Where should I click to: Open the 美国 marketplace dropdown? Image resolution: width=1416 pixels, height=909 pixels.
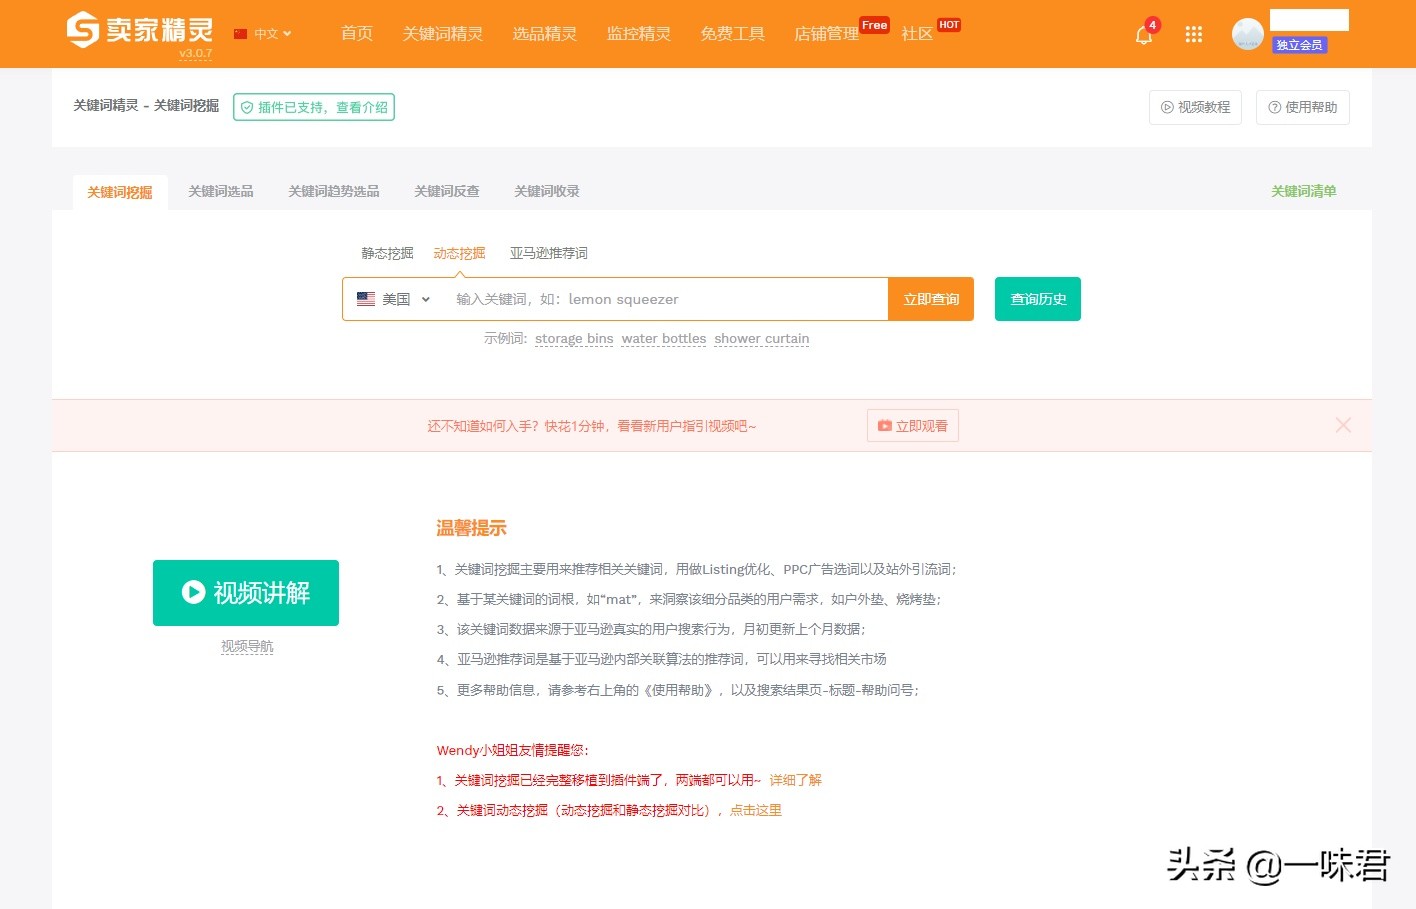[x=394, y=299]
